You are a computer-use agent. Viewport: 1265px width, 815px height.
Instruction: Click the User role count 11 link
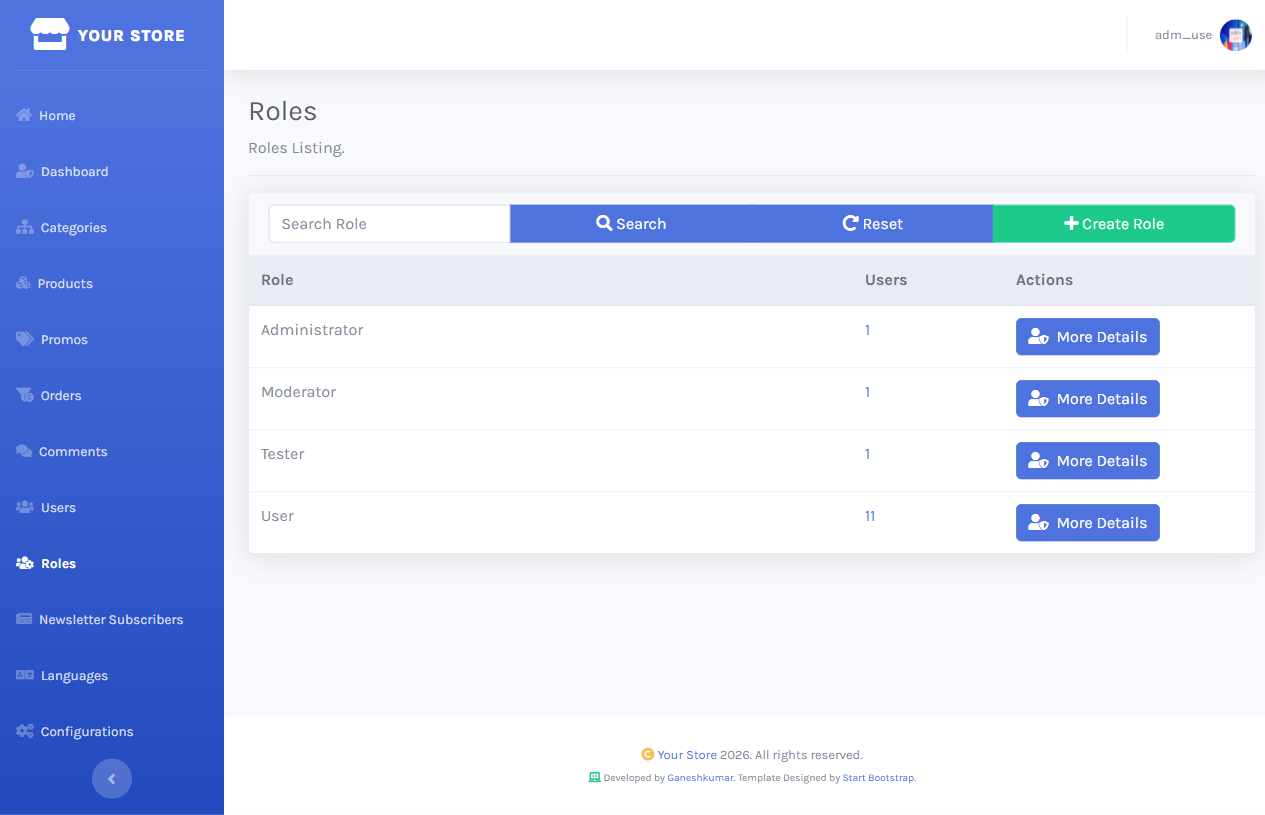coord(870,516)
